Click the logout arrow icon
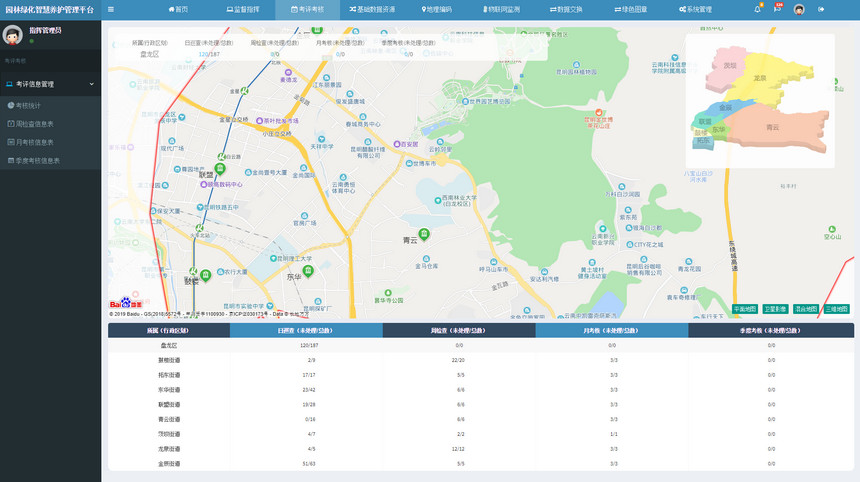This screenshot has height=482, width=860. pos(821,9)
